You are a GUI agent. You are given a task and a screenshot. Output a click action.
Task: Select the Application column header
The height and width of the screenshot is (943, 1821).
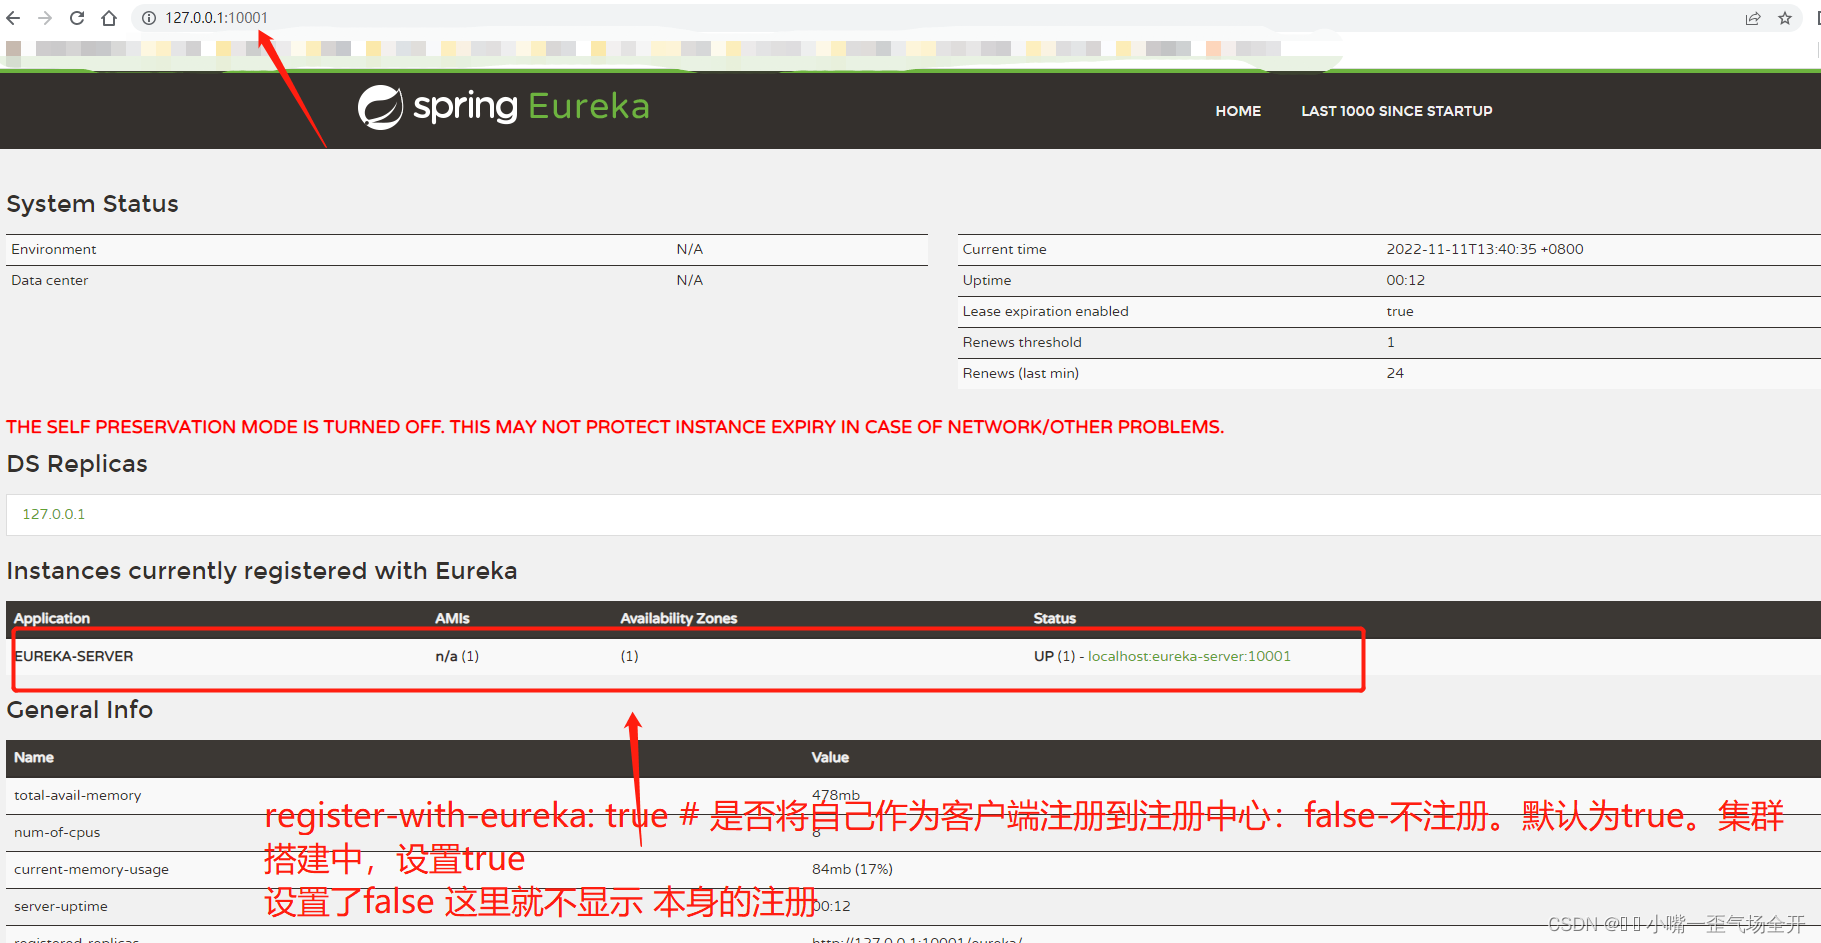point(52,618)
